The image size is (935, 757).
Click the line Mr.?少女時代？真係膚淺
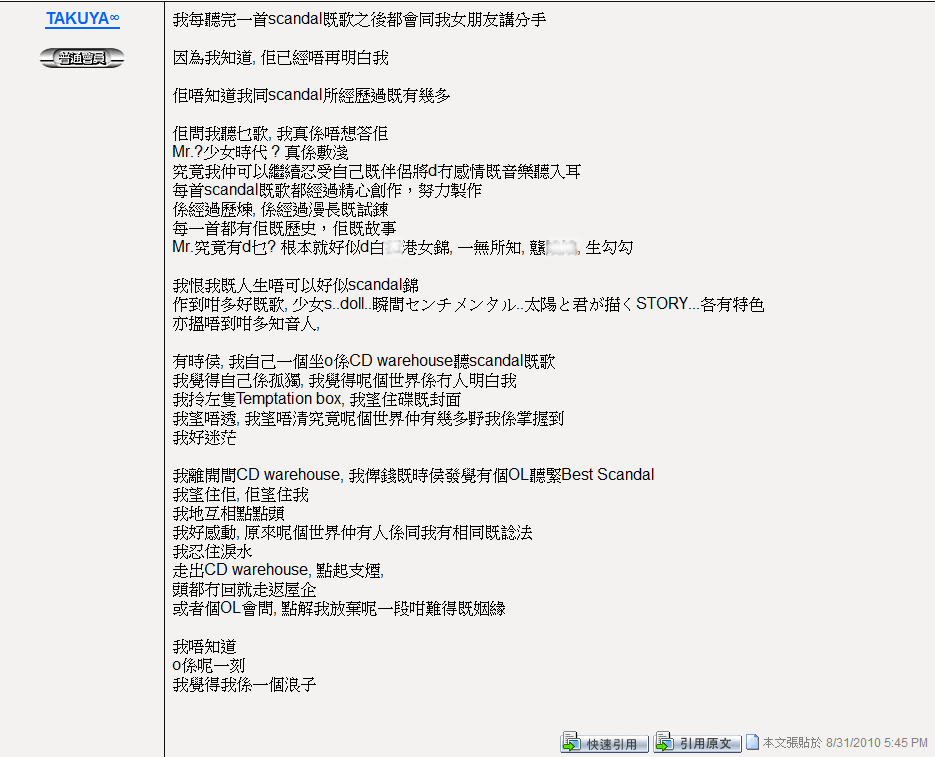point(260,152)
